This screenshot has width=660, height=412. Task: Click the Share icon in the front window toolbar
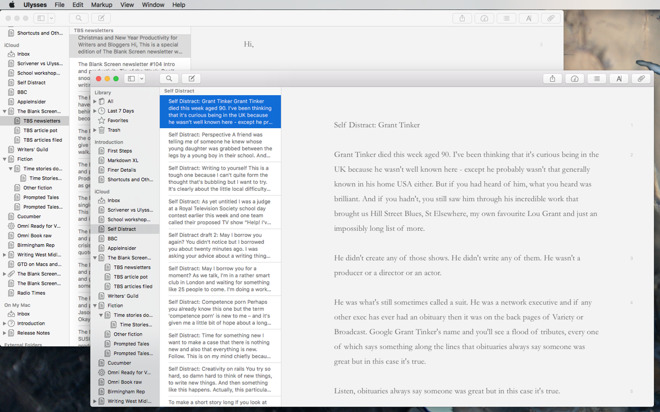point(552,79)
